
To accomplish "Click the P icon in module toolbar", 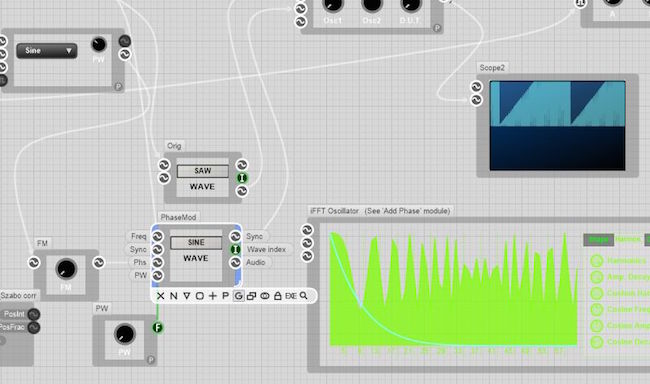I will pyautogui.click(x=226, y=296).
